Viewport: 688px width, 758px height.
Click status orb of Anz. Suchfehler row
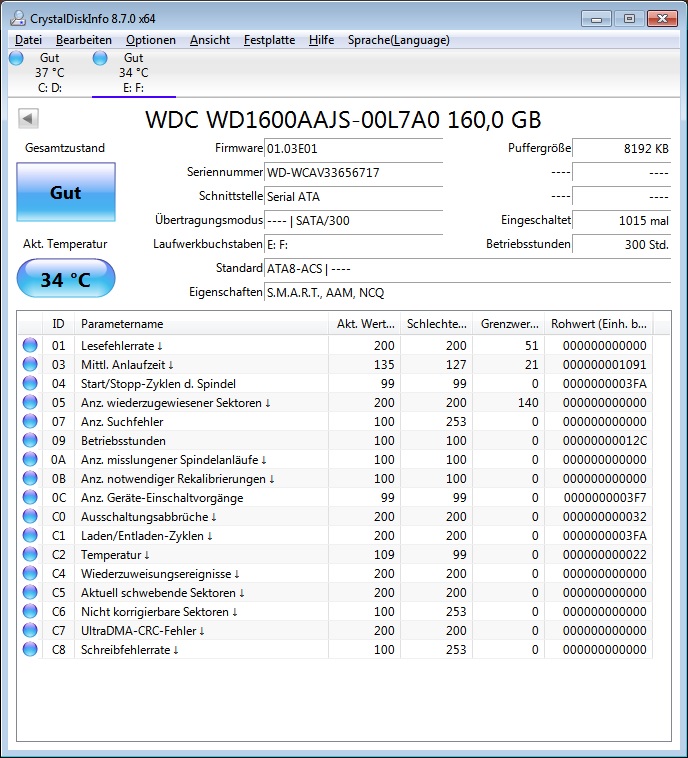pos(30,421)
